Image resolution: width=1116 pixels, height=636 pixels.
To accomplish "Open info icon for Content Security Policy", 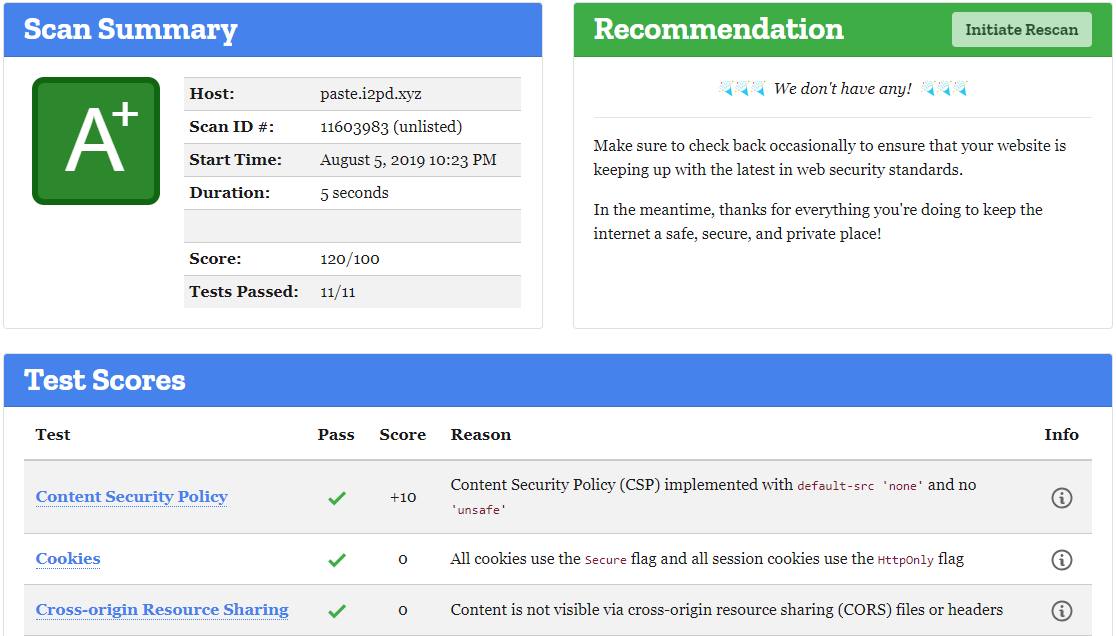I will pos(1062,497).
